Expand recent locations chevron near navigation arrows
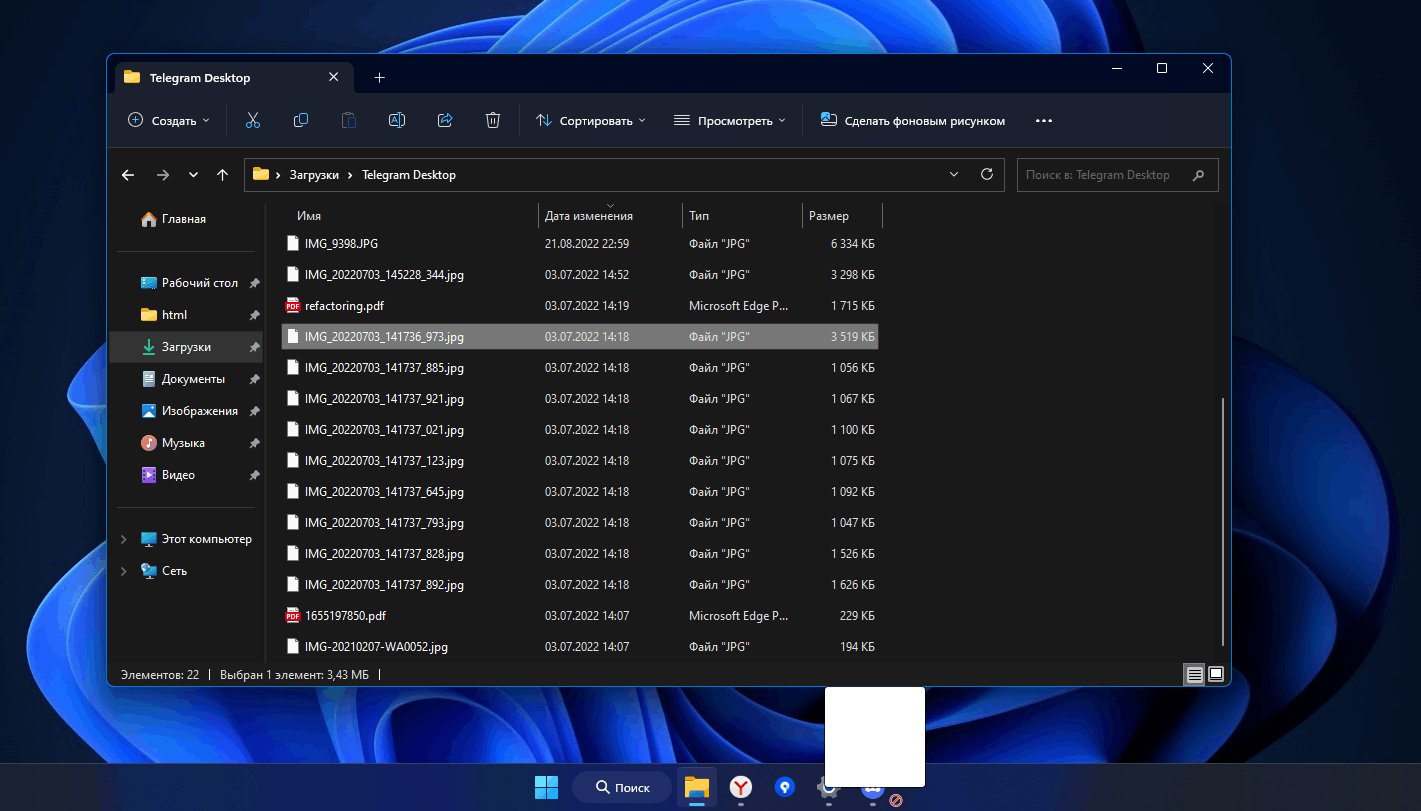 click(x=193, y=175)
